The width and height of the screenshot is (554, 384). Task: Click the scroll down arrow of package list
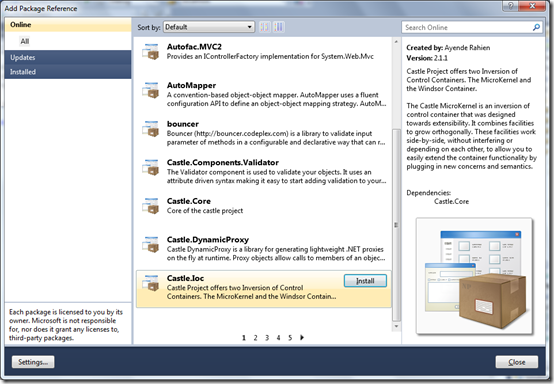tap(396, 326)
